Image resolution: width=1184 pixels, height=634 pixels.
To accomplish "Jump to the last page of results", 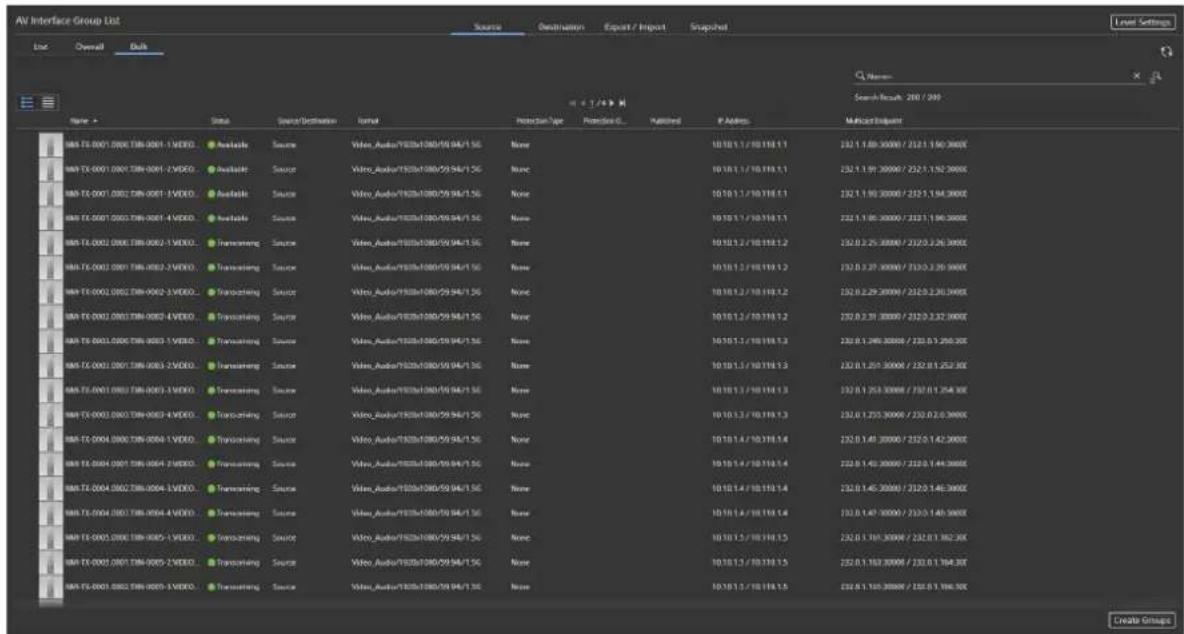I will pyautogui.click(x=622, y=103).
